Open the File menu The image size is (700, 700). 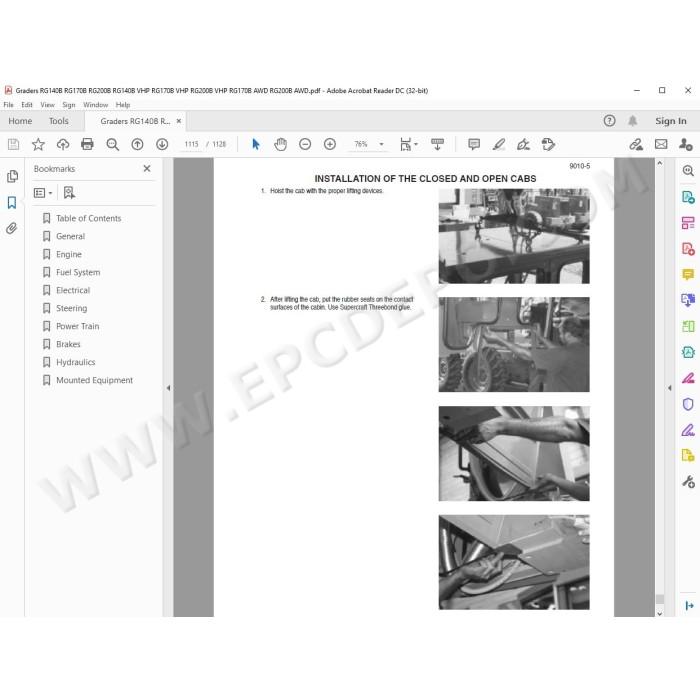coord(8,104)
